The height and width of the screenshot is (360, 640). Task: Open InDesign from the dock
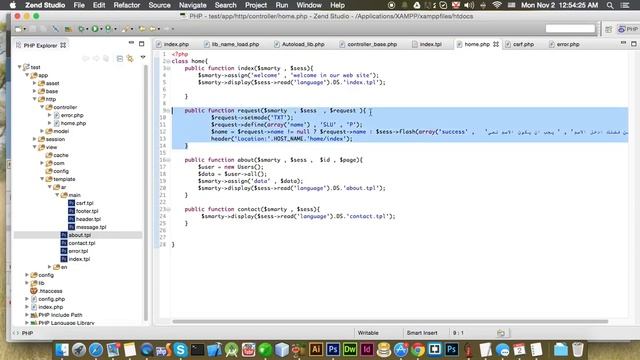(366, 350)
